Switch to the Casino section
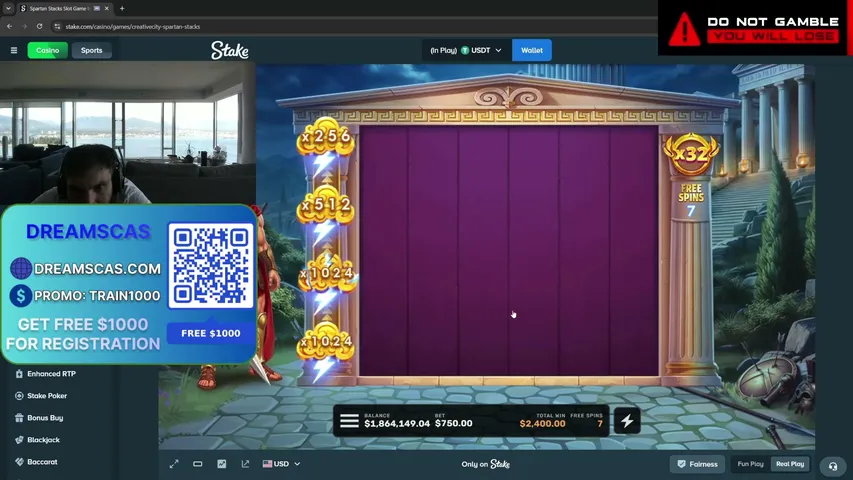Viewport: 853px width, 480px height. 47,50
